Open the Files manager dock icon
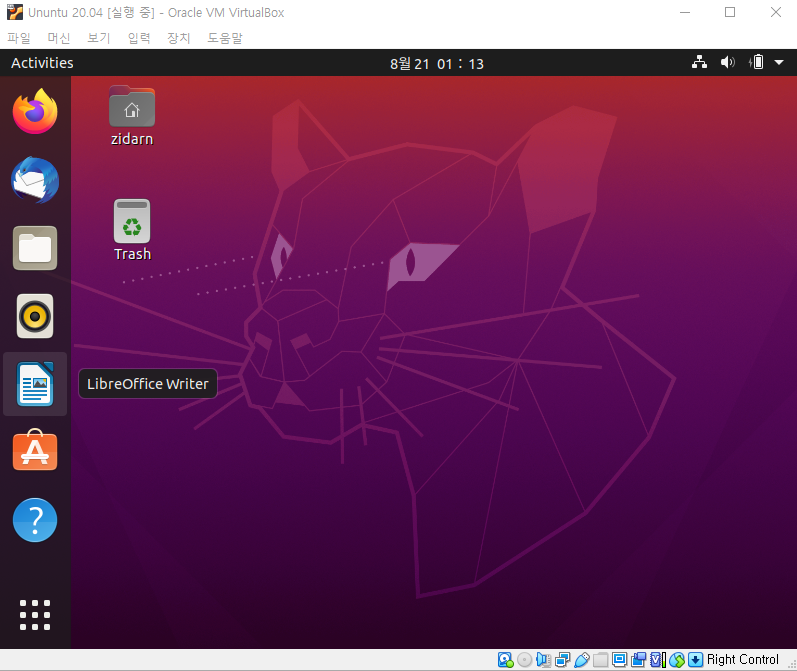 pos(35,248)
